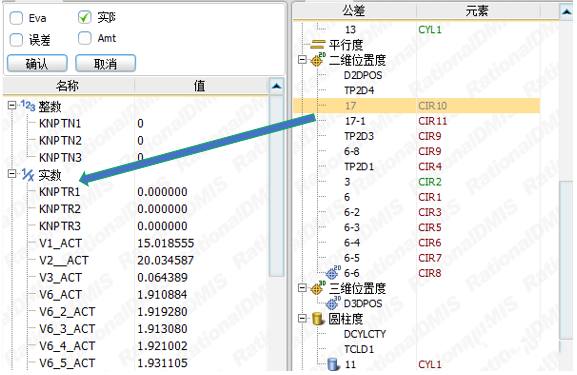Viewport: 577px width, 375px height.
Task: Click the 3D position icon beside D3DPOS
Action: [333, 303]
